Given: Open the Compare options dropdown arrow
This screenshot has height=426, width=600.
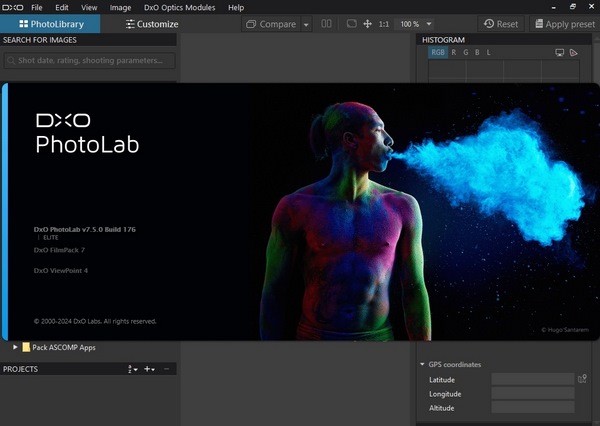Looking at the screenshot, I should pos(306,24).
